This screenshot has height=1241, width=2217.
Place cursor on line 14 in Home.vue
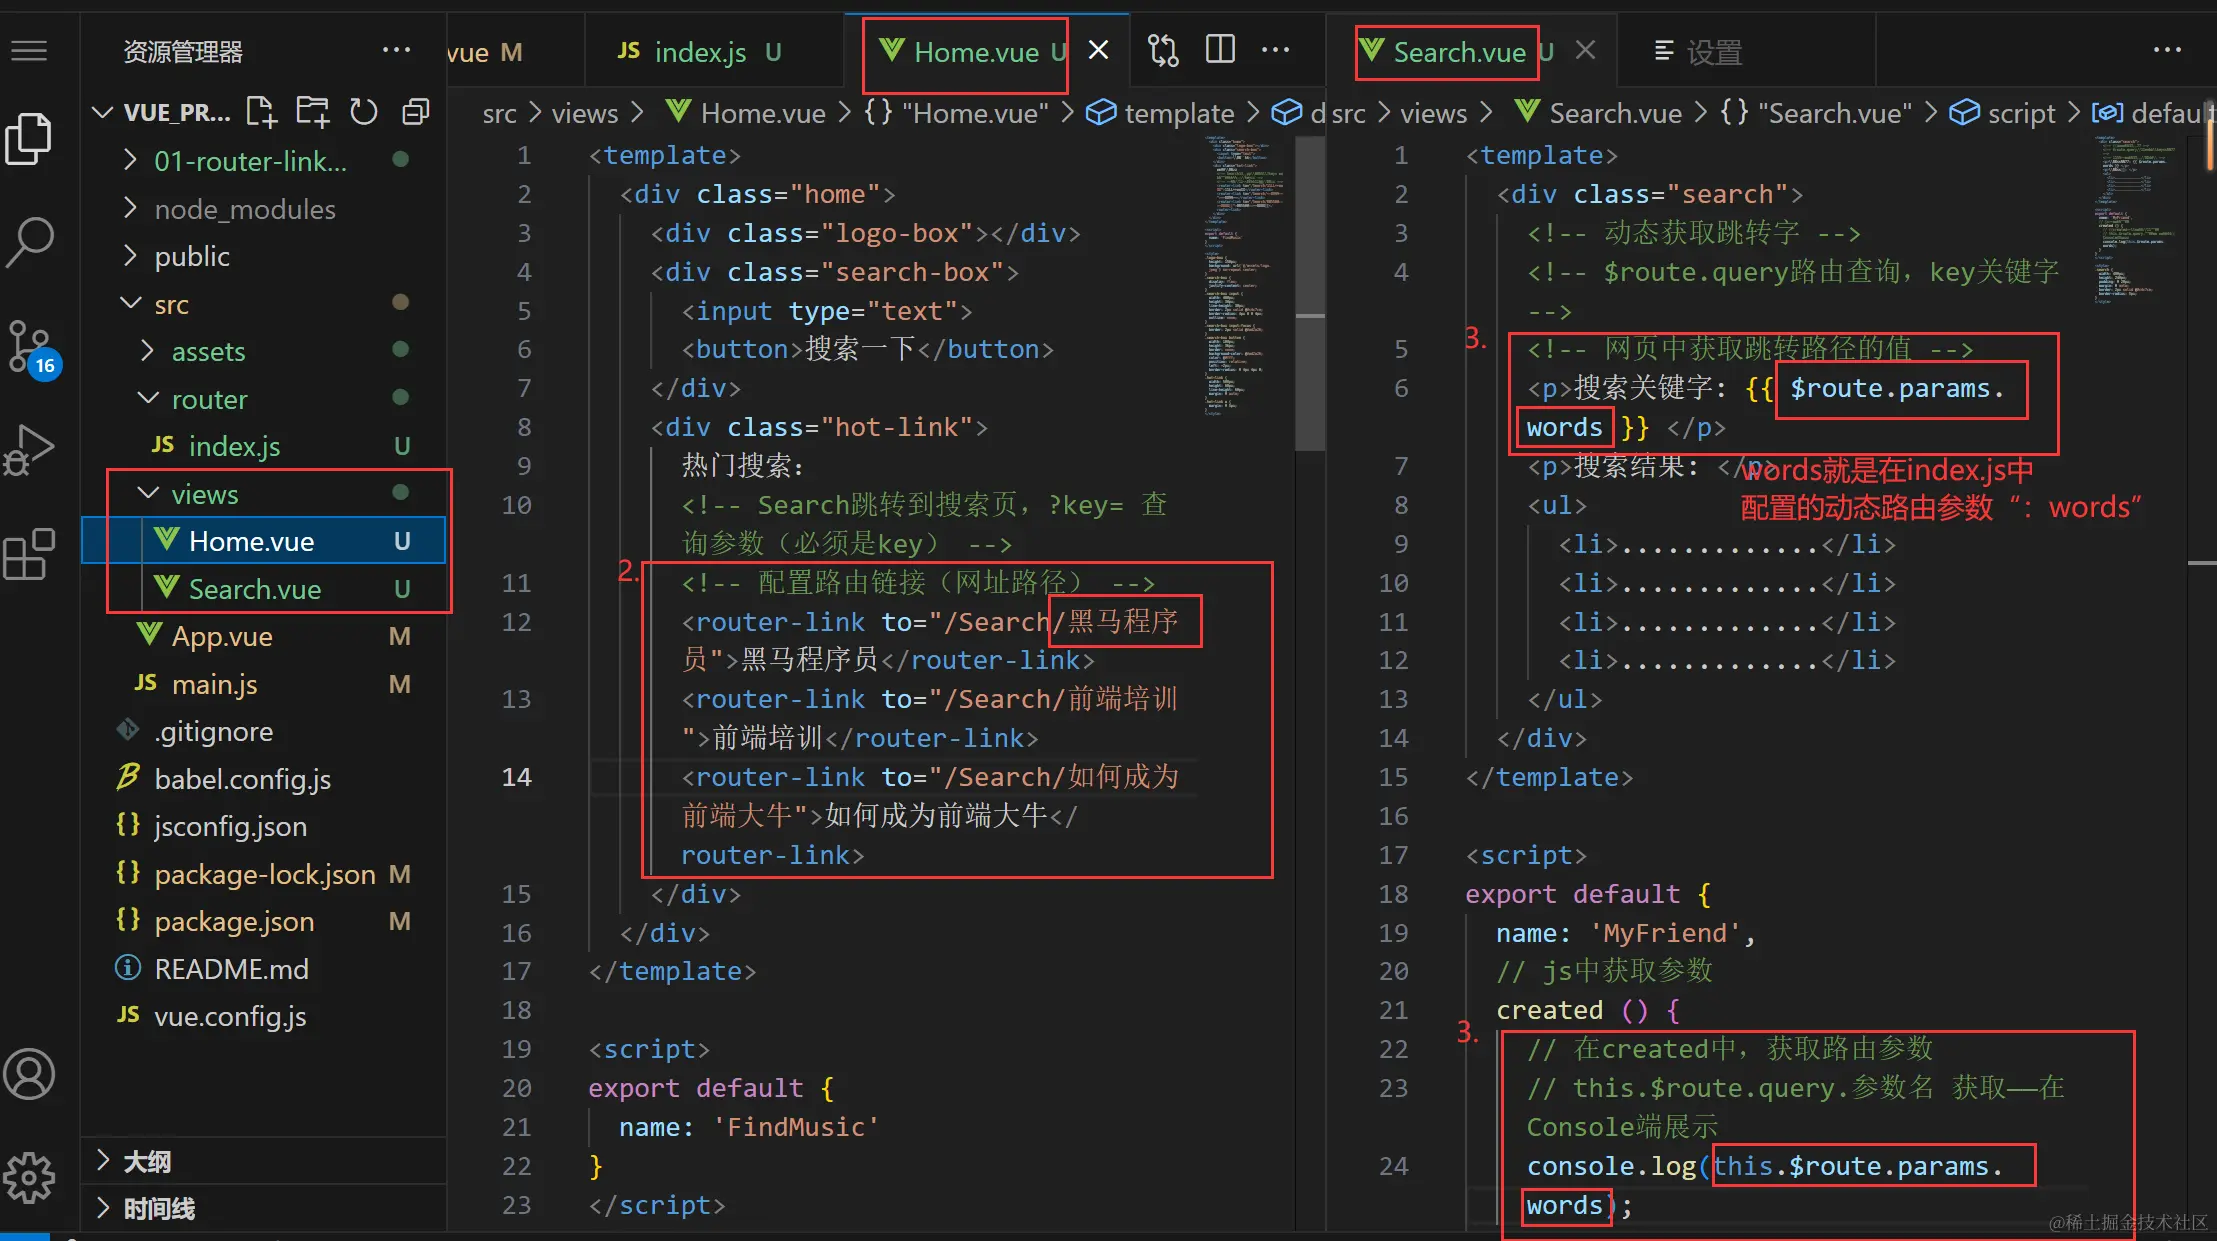point(929,777)
